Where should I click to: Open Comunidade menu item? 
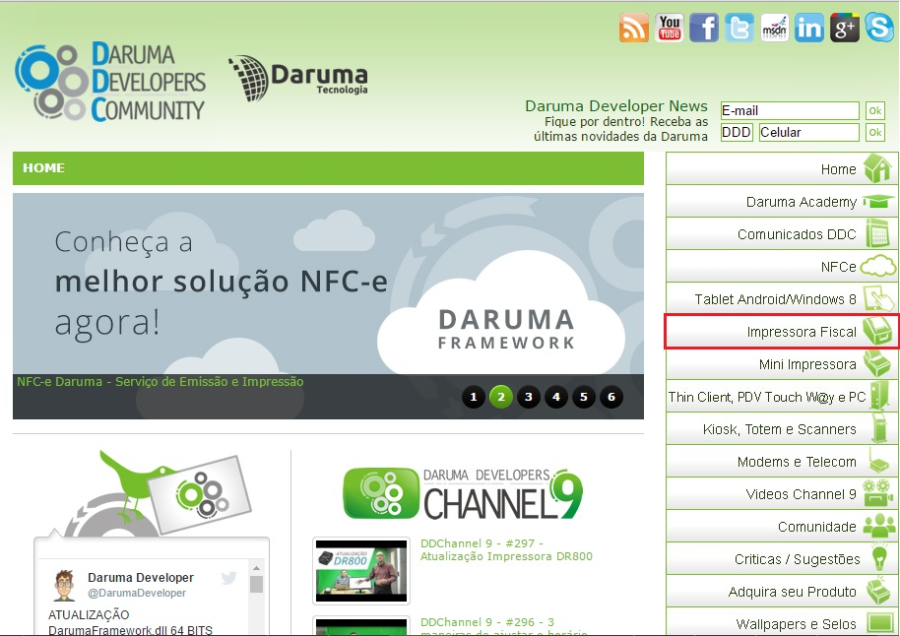tap(782, 526)
